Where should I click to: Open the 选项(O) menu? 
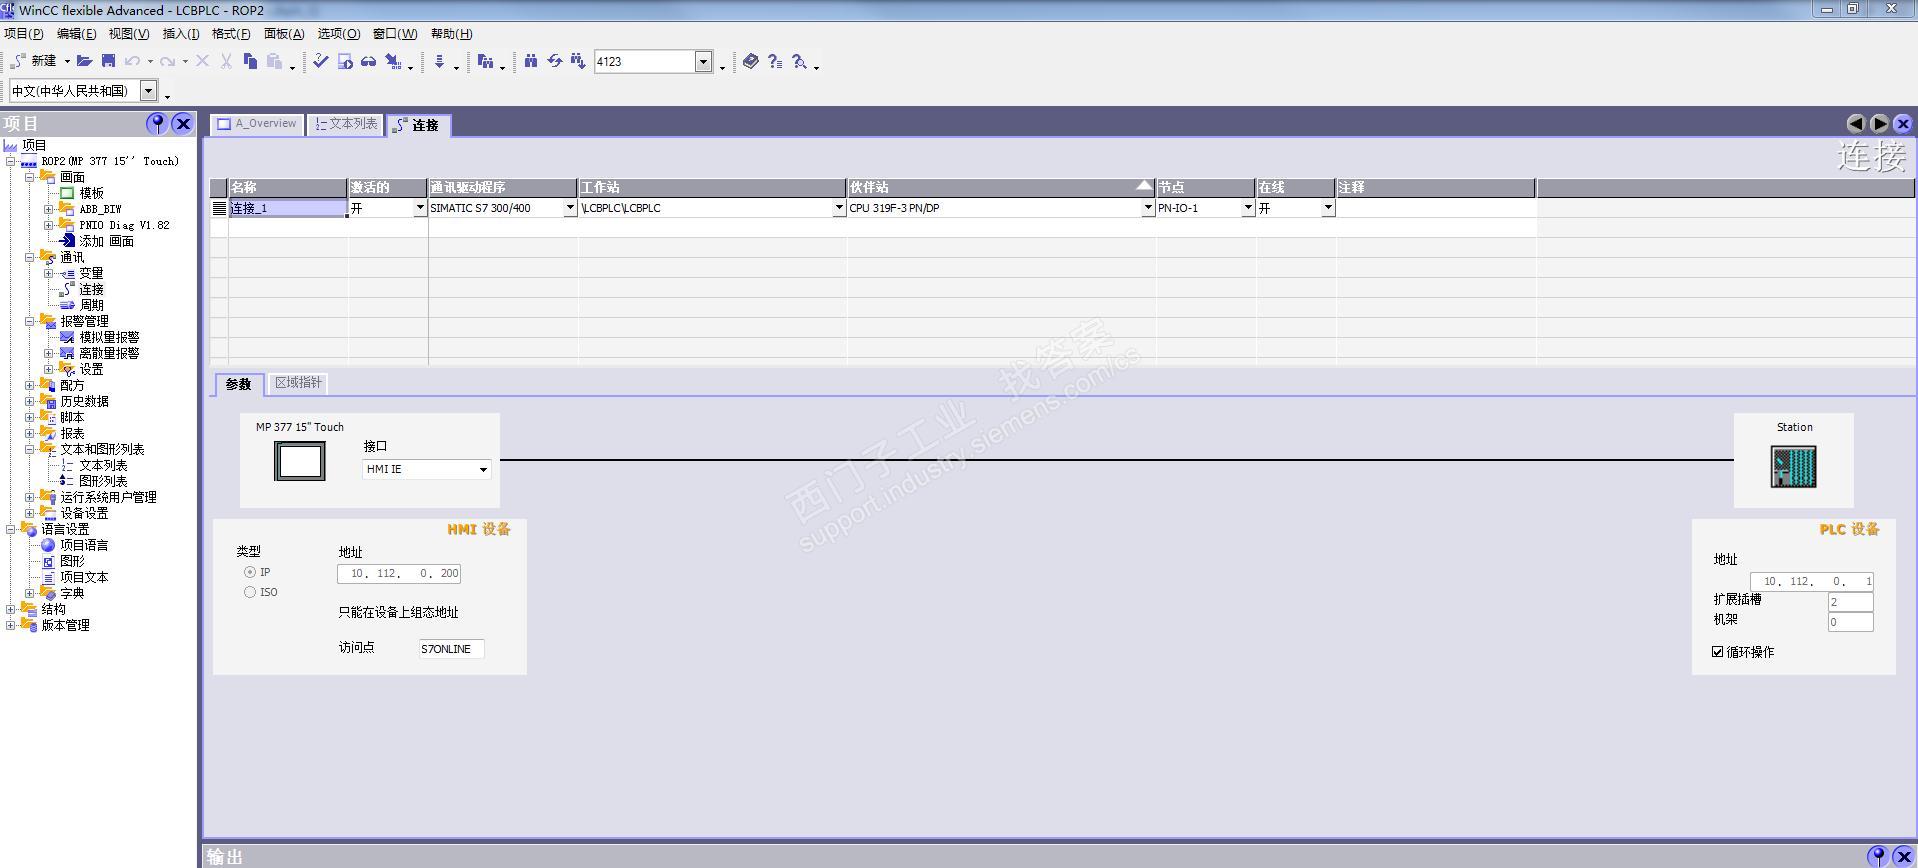click(x=339, y=34)
